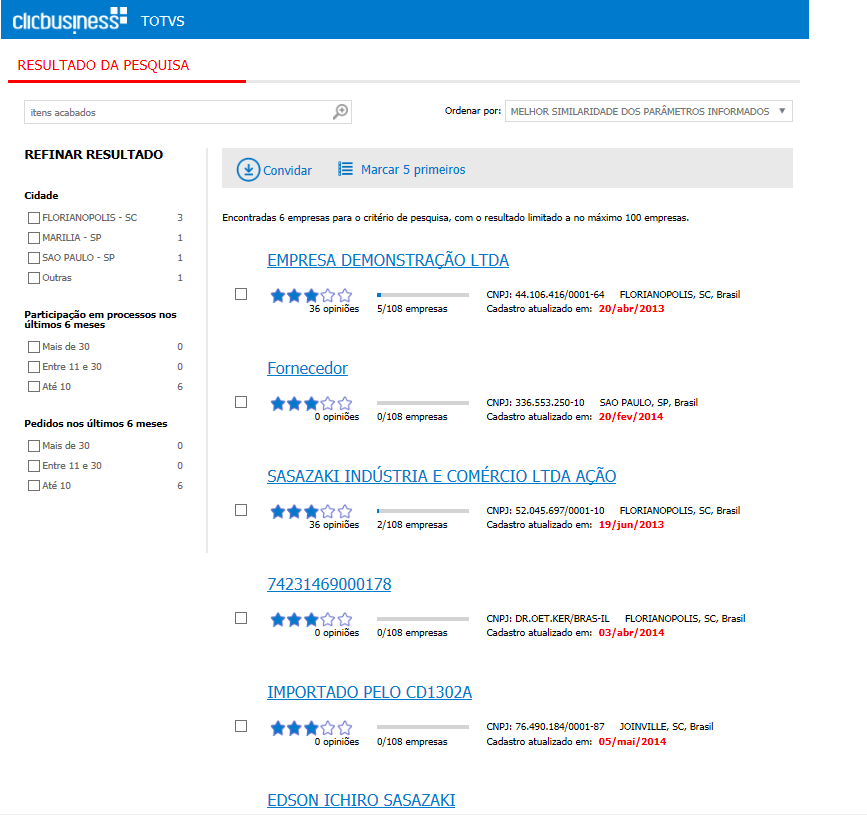This screenshot has width=867, height=815.
Task: Click CNPJ: 336.553.250-10 text
Action: [x=535, y=403]
